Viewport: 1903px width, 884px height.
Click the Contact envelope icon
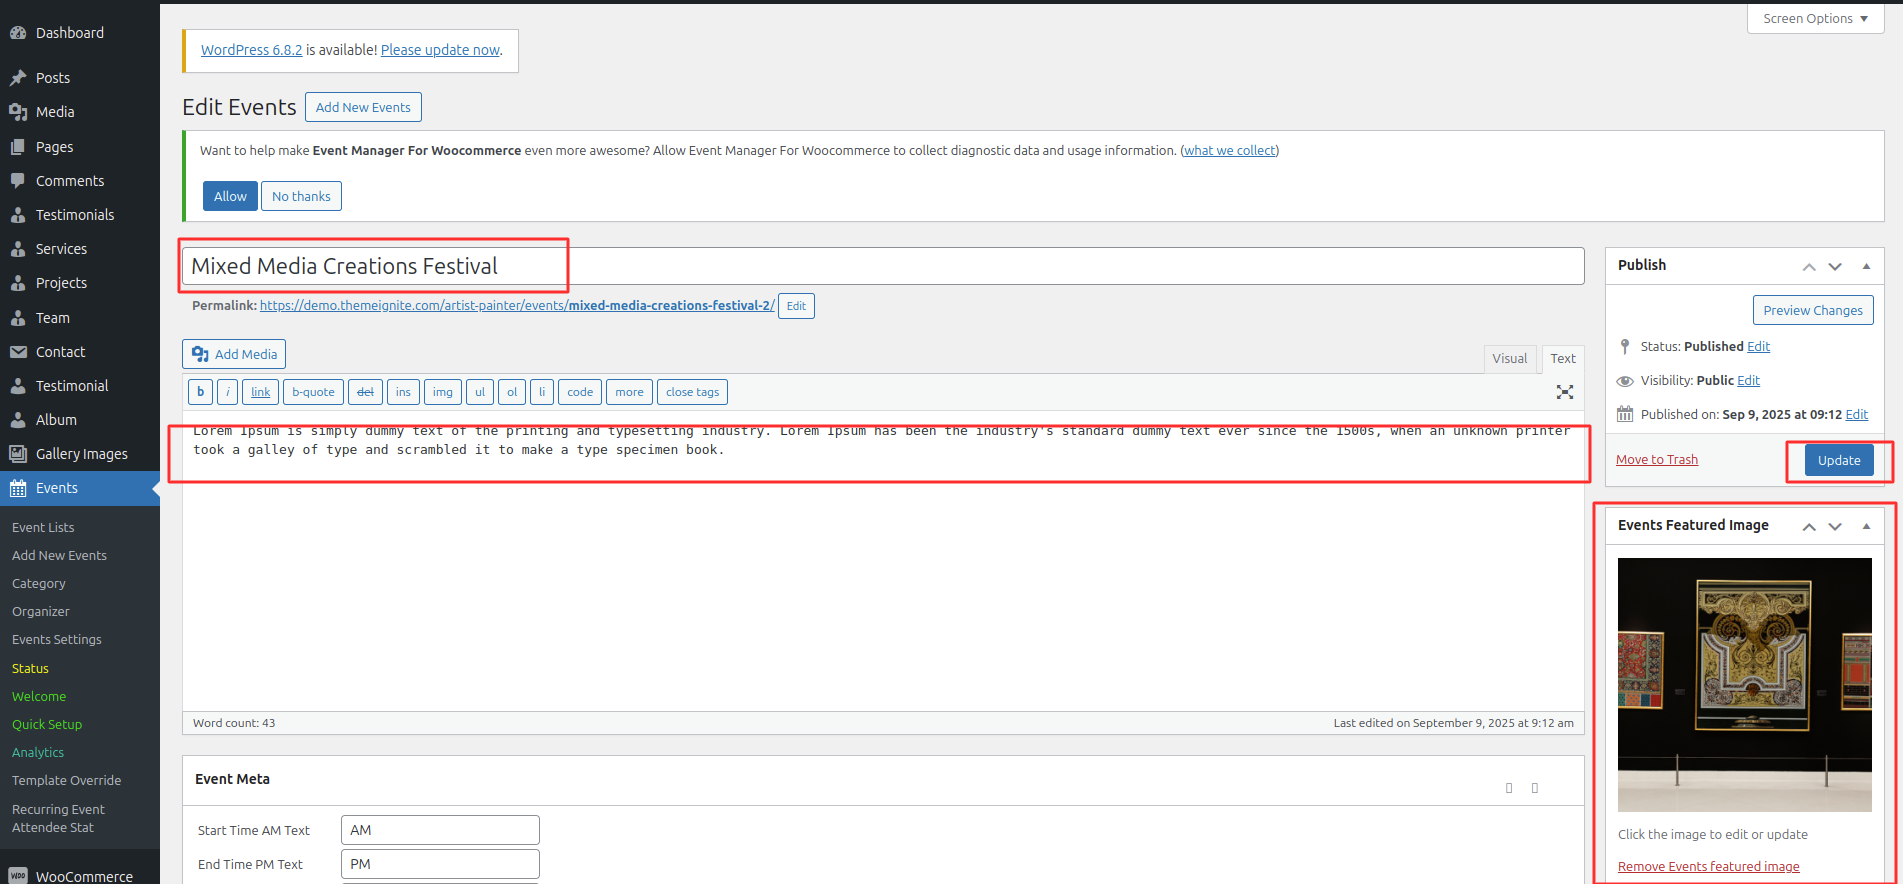18,352
